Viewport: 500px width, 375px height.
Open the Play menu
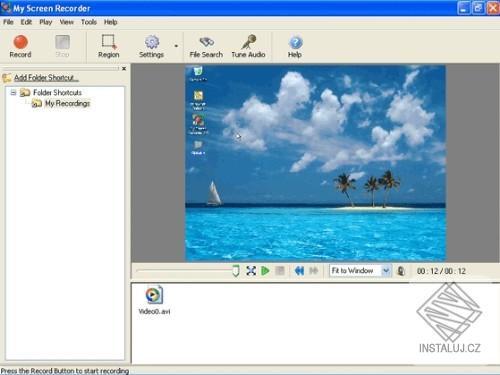point(46,22)
